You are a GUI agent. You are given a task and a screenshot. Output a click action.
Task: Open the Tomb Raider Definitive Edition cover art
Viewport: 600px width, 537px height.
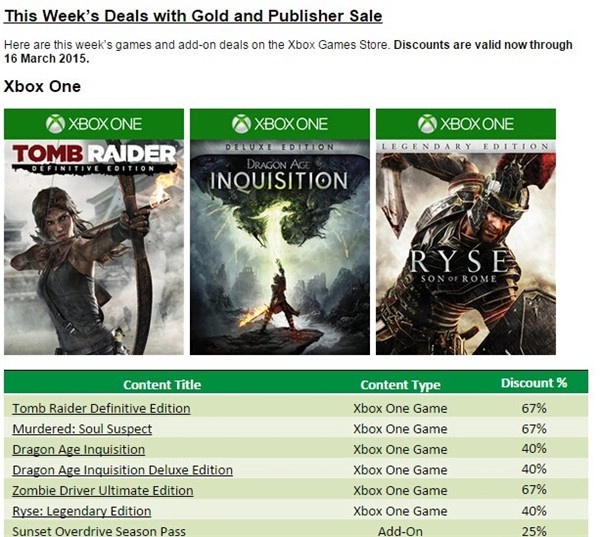(94, 247)
